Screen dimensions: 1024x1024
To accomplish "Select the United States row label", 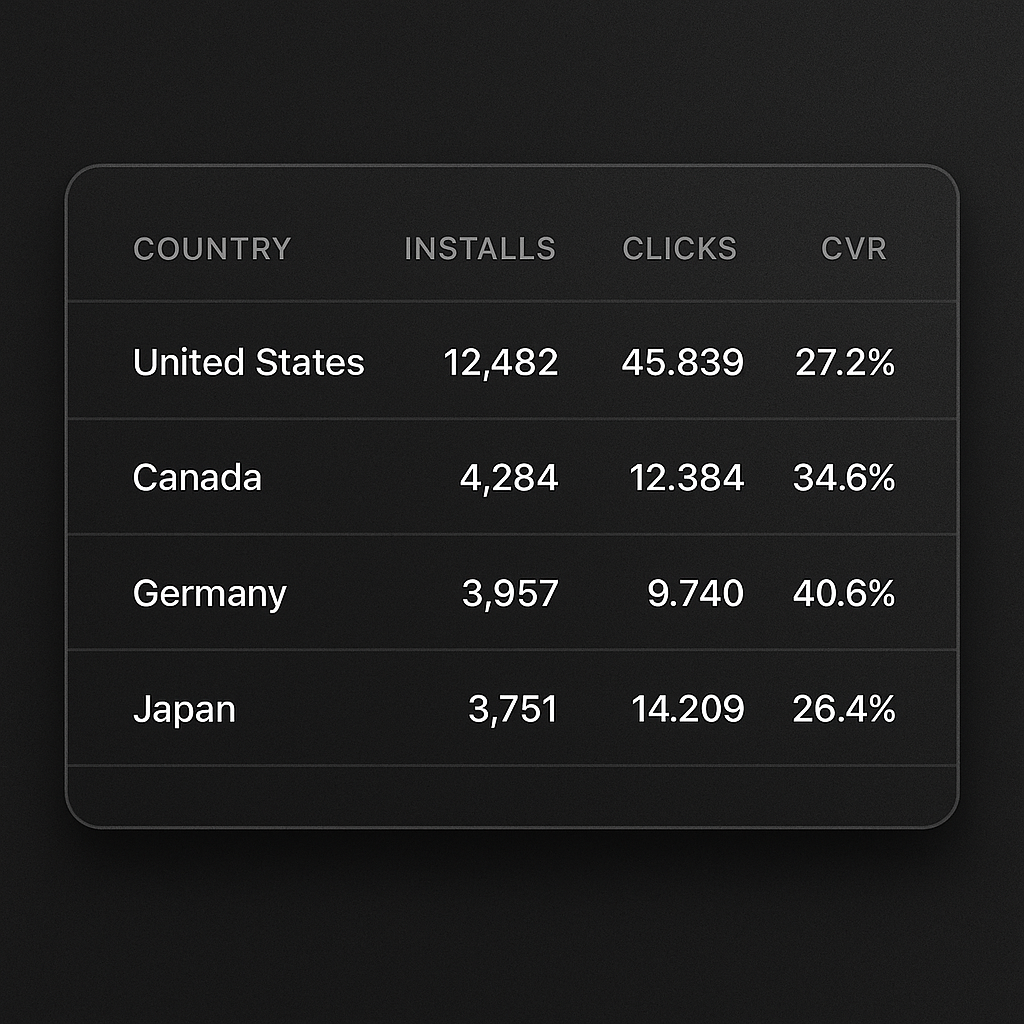I will [248, 362].
